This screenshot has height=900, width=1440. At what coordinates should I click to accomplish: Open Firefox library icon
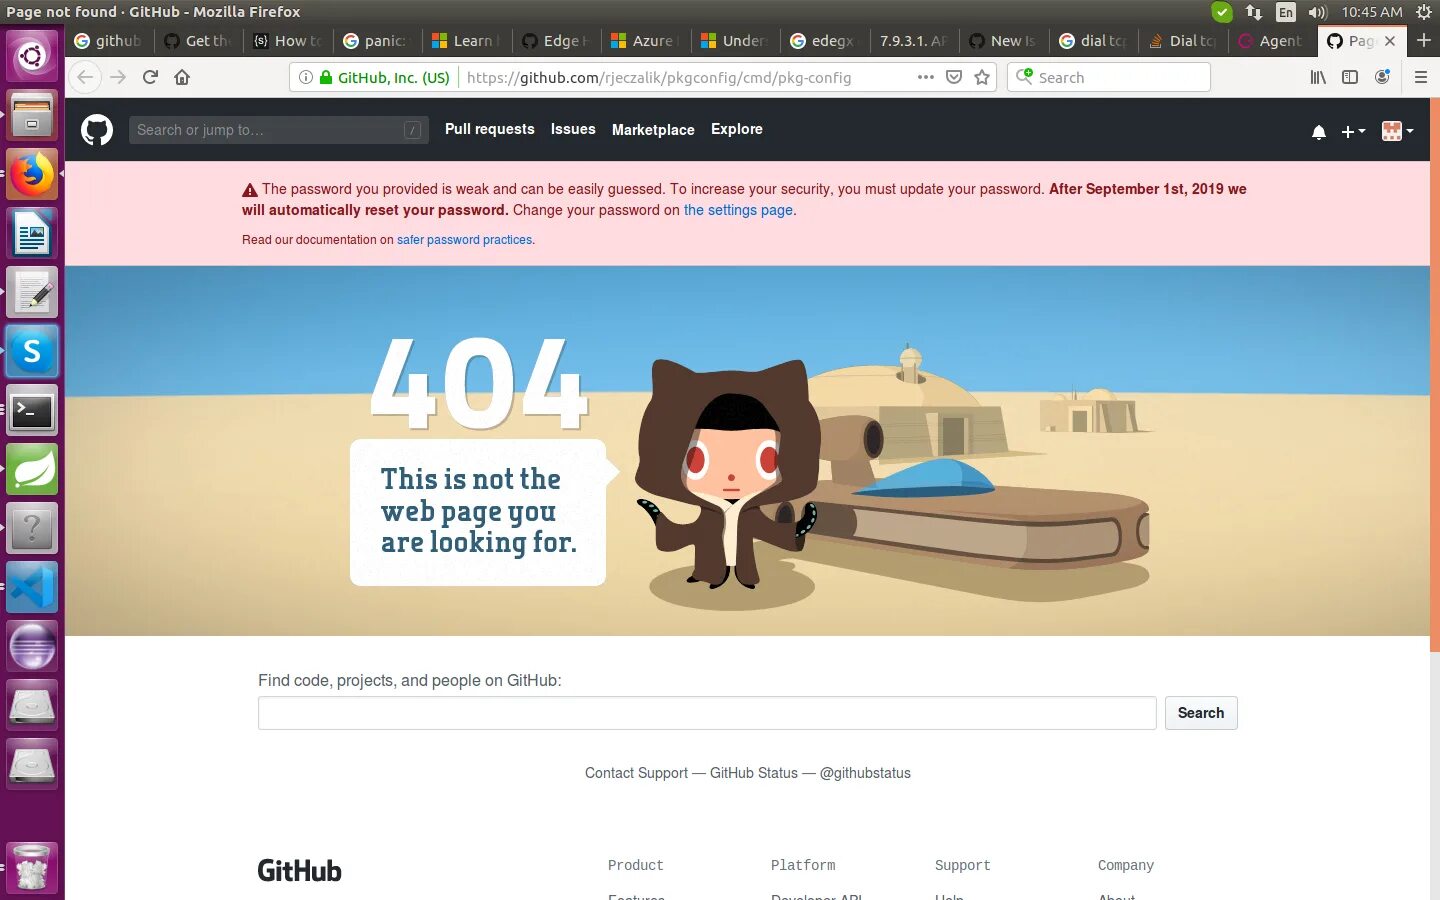click(x=1318, y=77)
